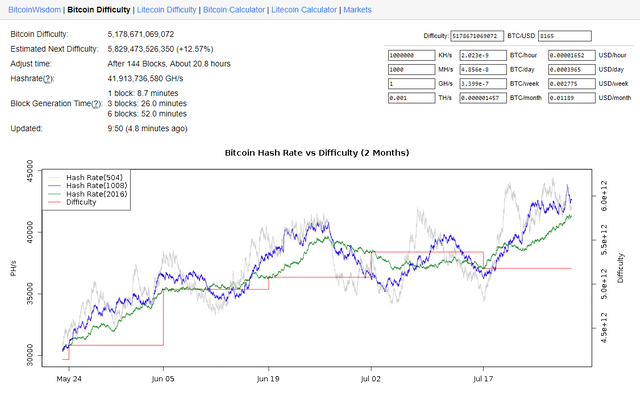Screen dimensions: 640x393
Task: Click the 45000 y-axis label
Action: 30,171
